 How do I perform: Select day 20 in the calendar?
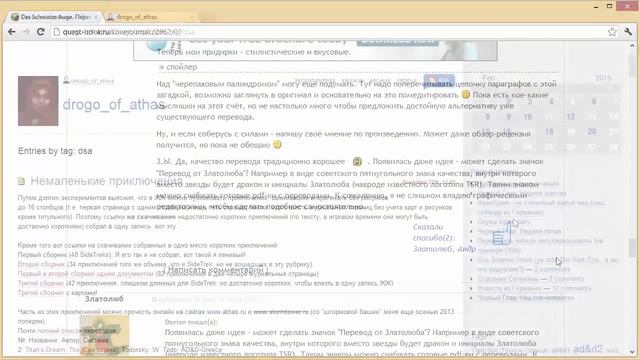(x=591, y=131)
